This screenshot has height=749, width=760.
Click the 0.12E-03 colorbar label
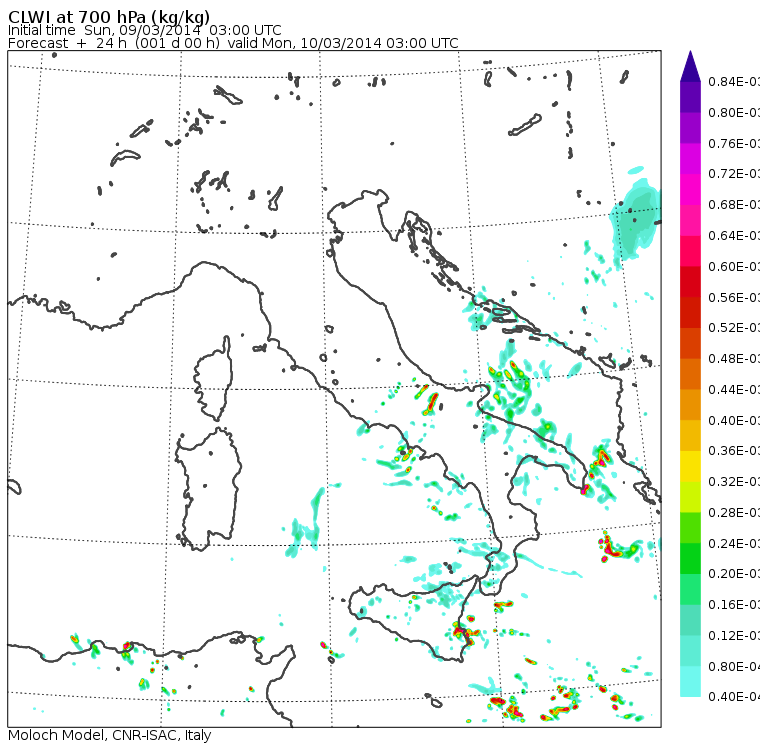pos(734,636)
